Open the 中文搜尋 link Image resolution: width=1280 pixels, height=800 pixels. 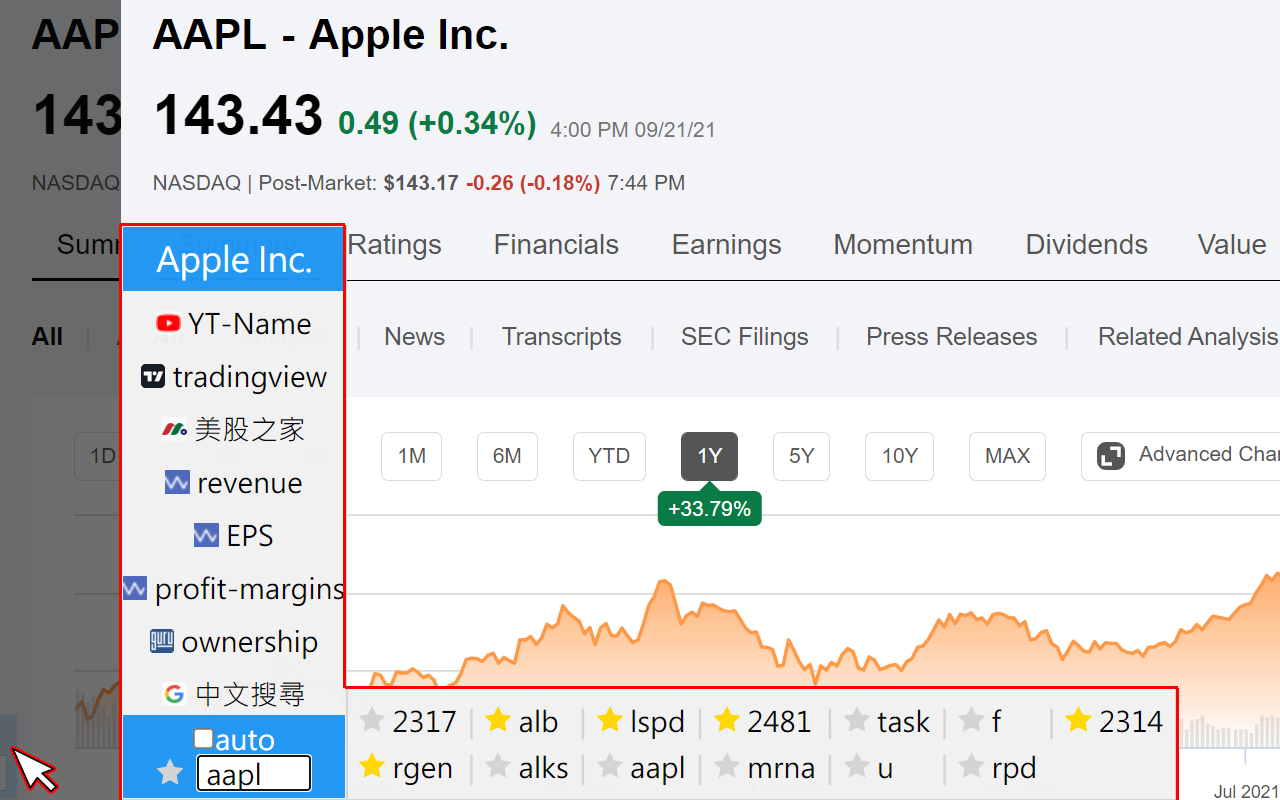(250, 694)
